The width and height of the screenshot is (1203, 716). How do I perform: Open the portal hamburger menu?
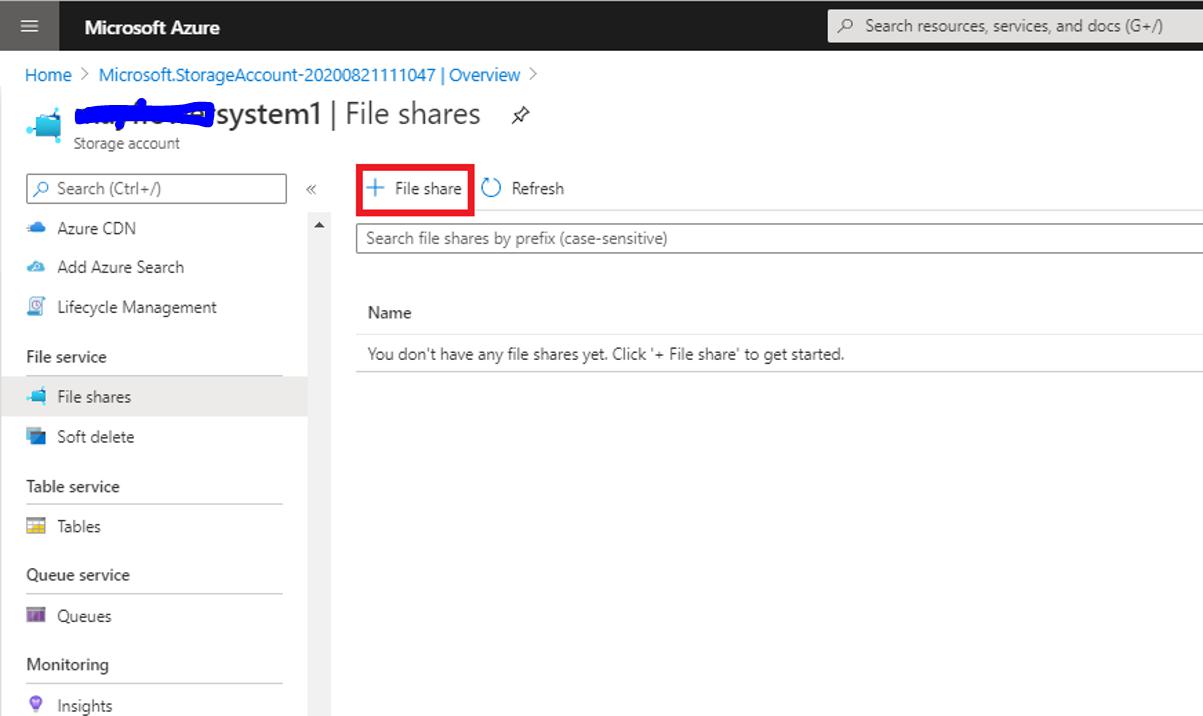[x=29, y=25]
